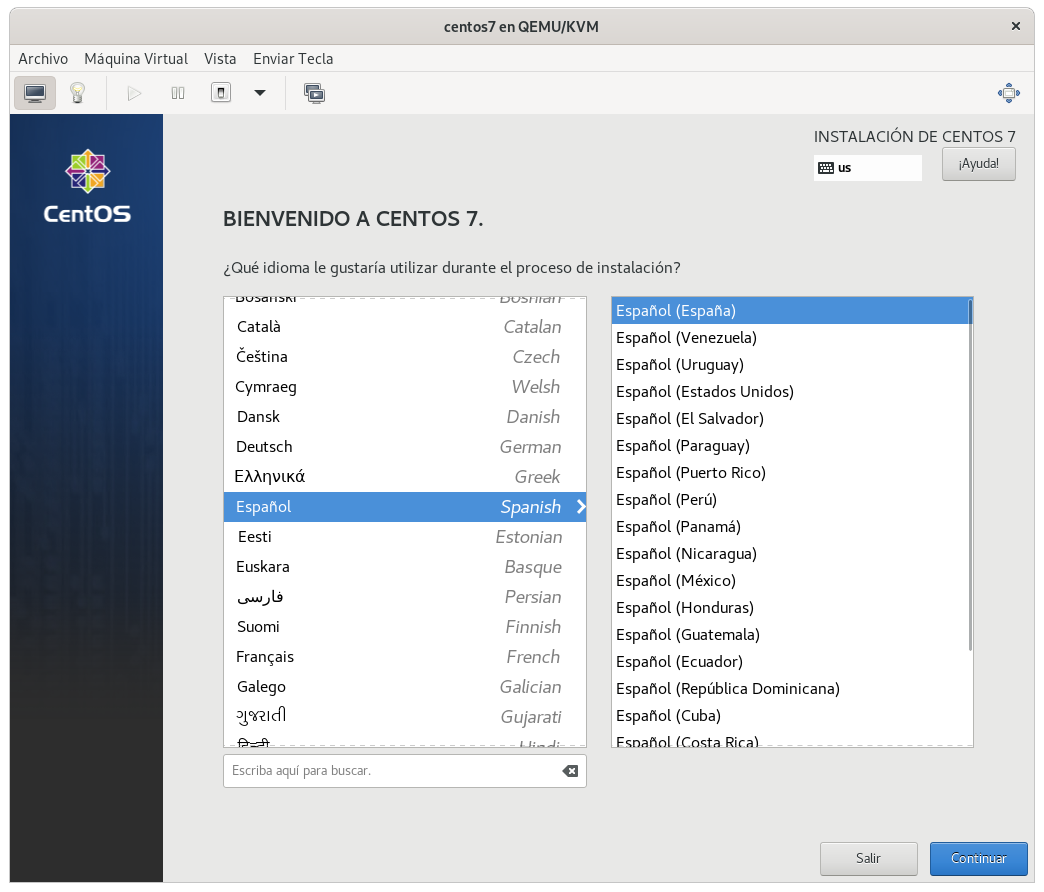This screenshot has height=892, width=1044.
Task: Click the us keyboard layout indicator
Action: point(867,168)
